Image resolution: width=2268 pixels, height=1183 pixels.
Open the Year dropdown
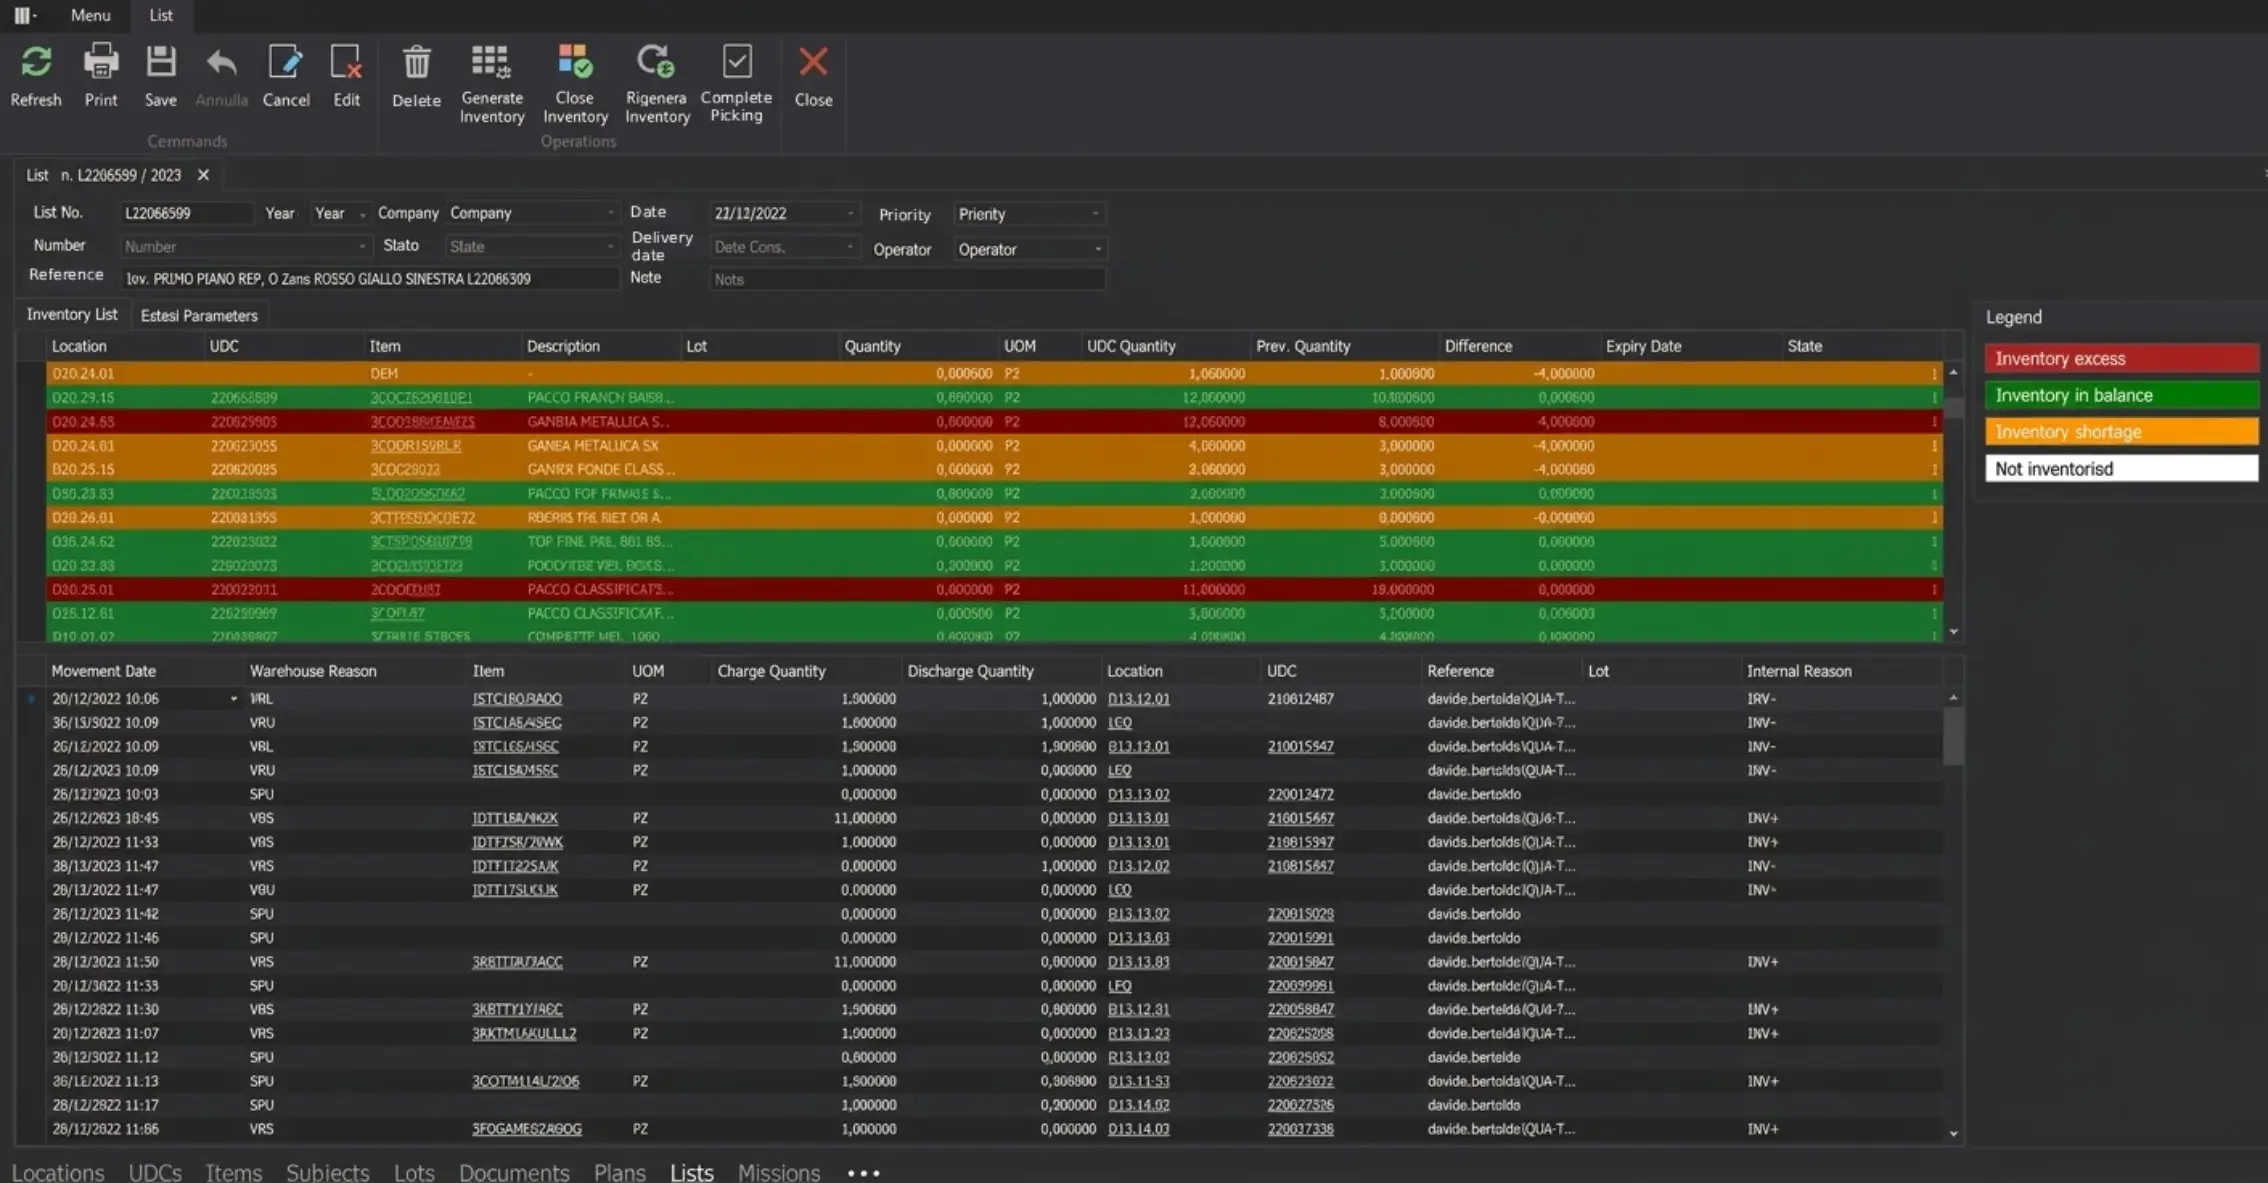[362, 213]
